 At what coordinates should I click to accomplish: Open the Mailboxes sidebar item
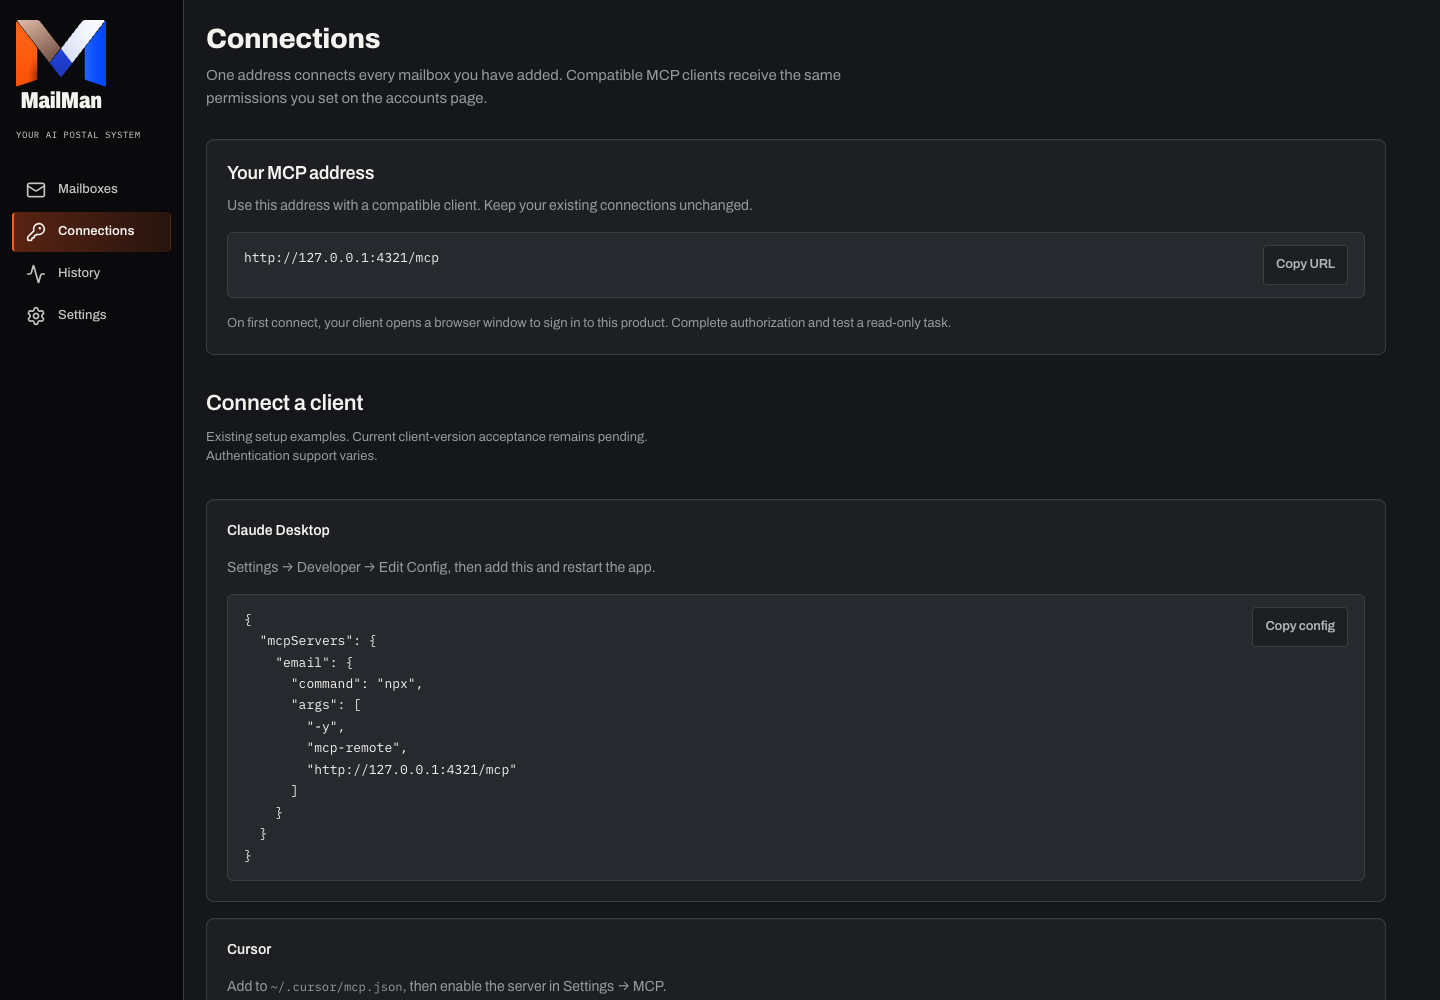(92, 190)
